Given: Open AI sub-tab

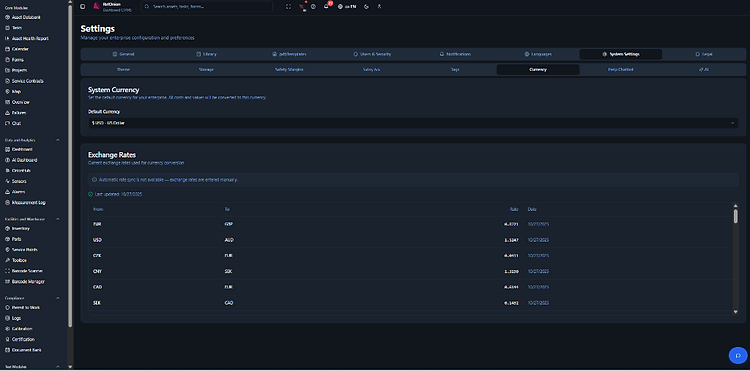Looking at the screenshot, I should (704, 69).
